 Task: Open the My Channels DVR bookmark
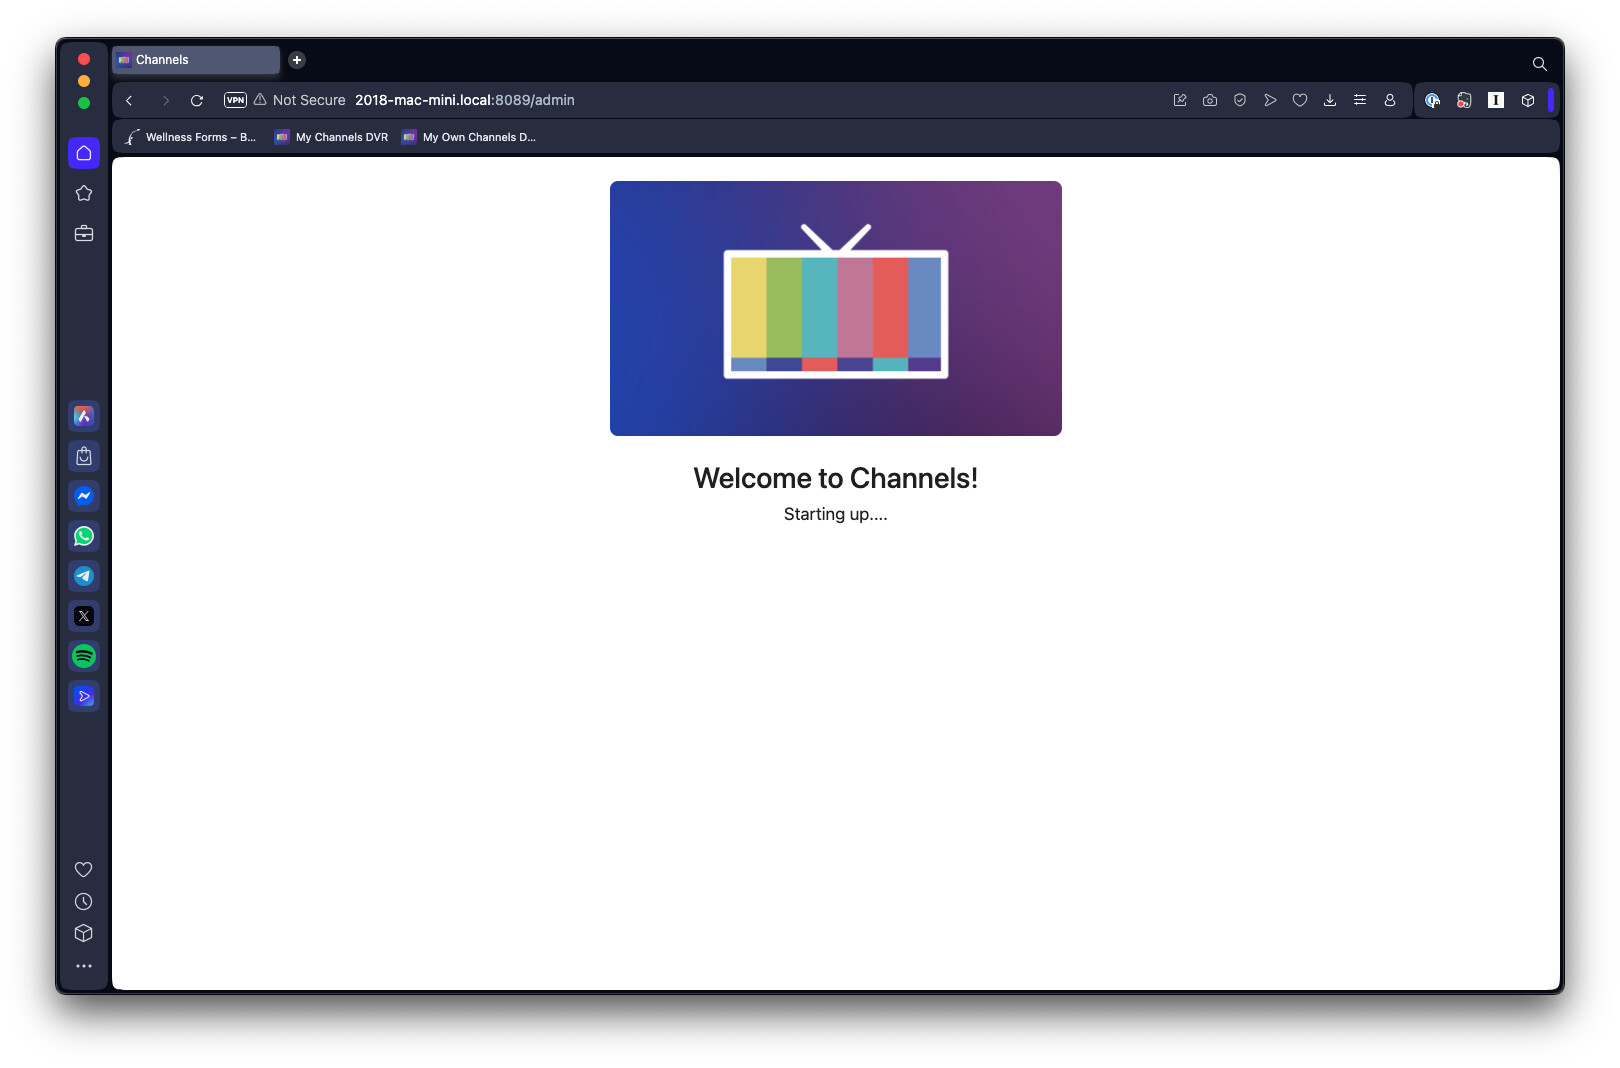click(332, 138)
